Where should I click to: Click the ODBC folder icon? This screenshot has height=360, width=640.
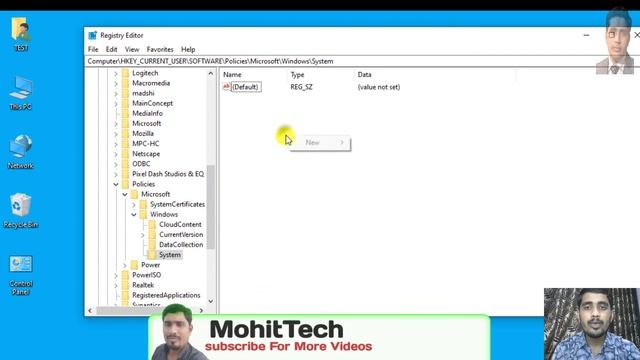pyautogui.click(x=125, y=164)
